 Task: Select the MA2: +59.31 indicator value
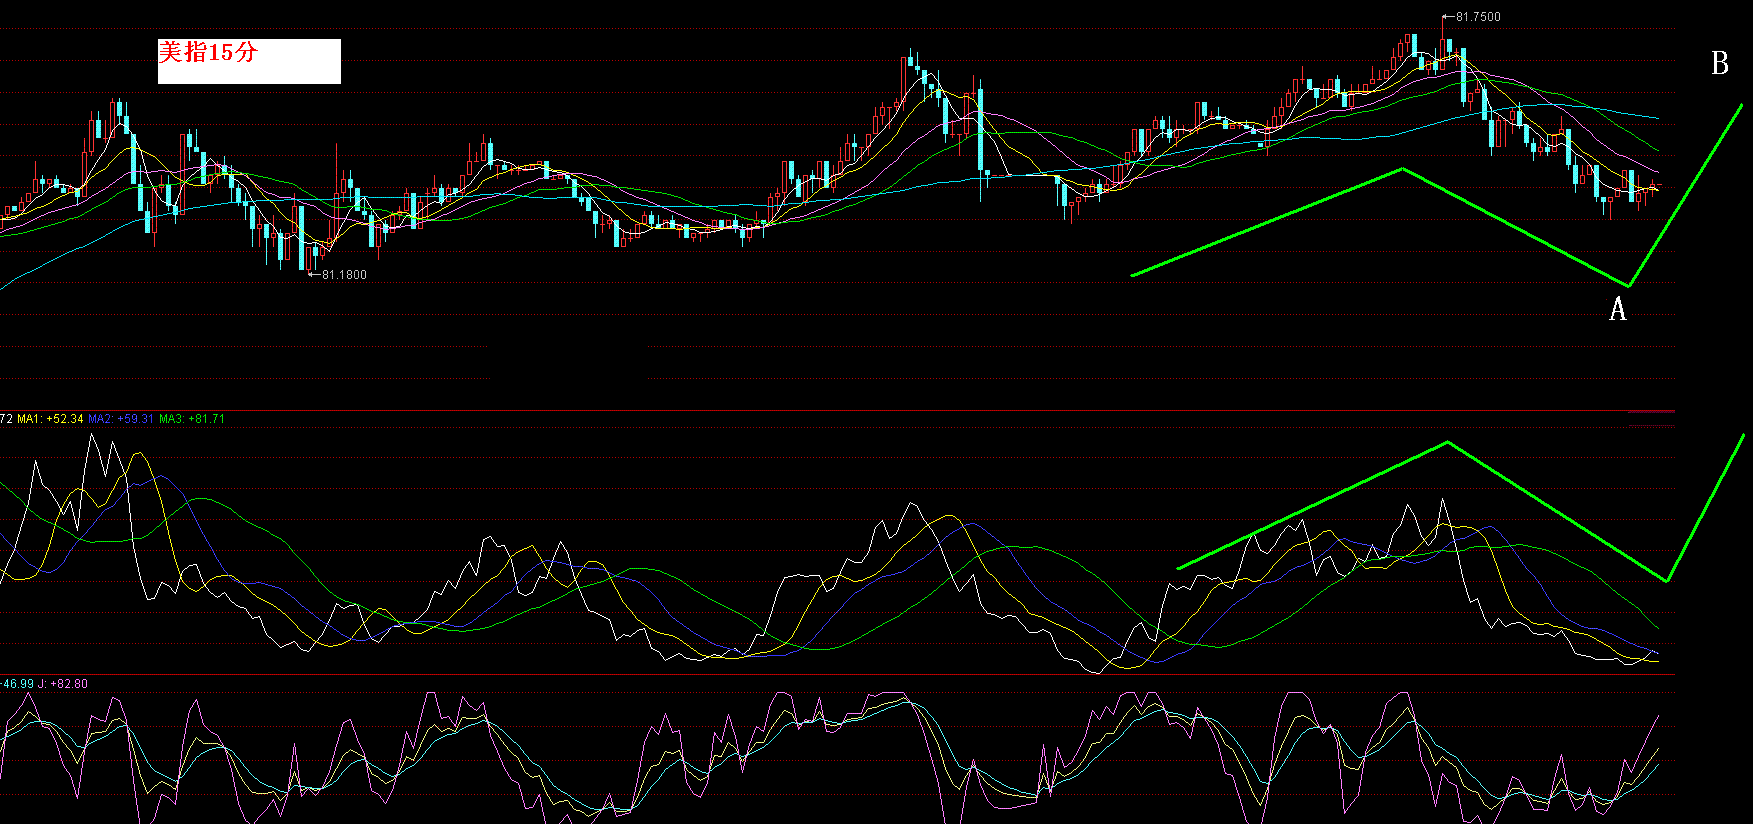[x=121, y=419]
